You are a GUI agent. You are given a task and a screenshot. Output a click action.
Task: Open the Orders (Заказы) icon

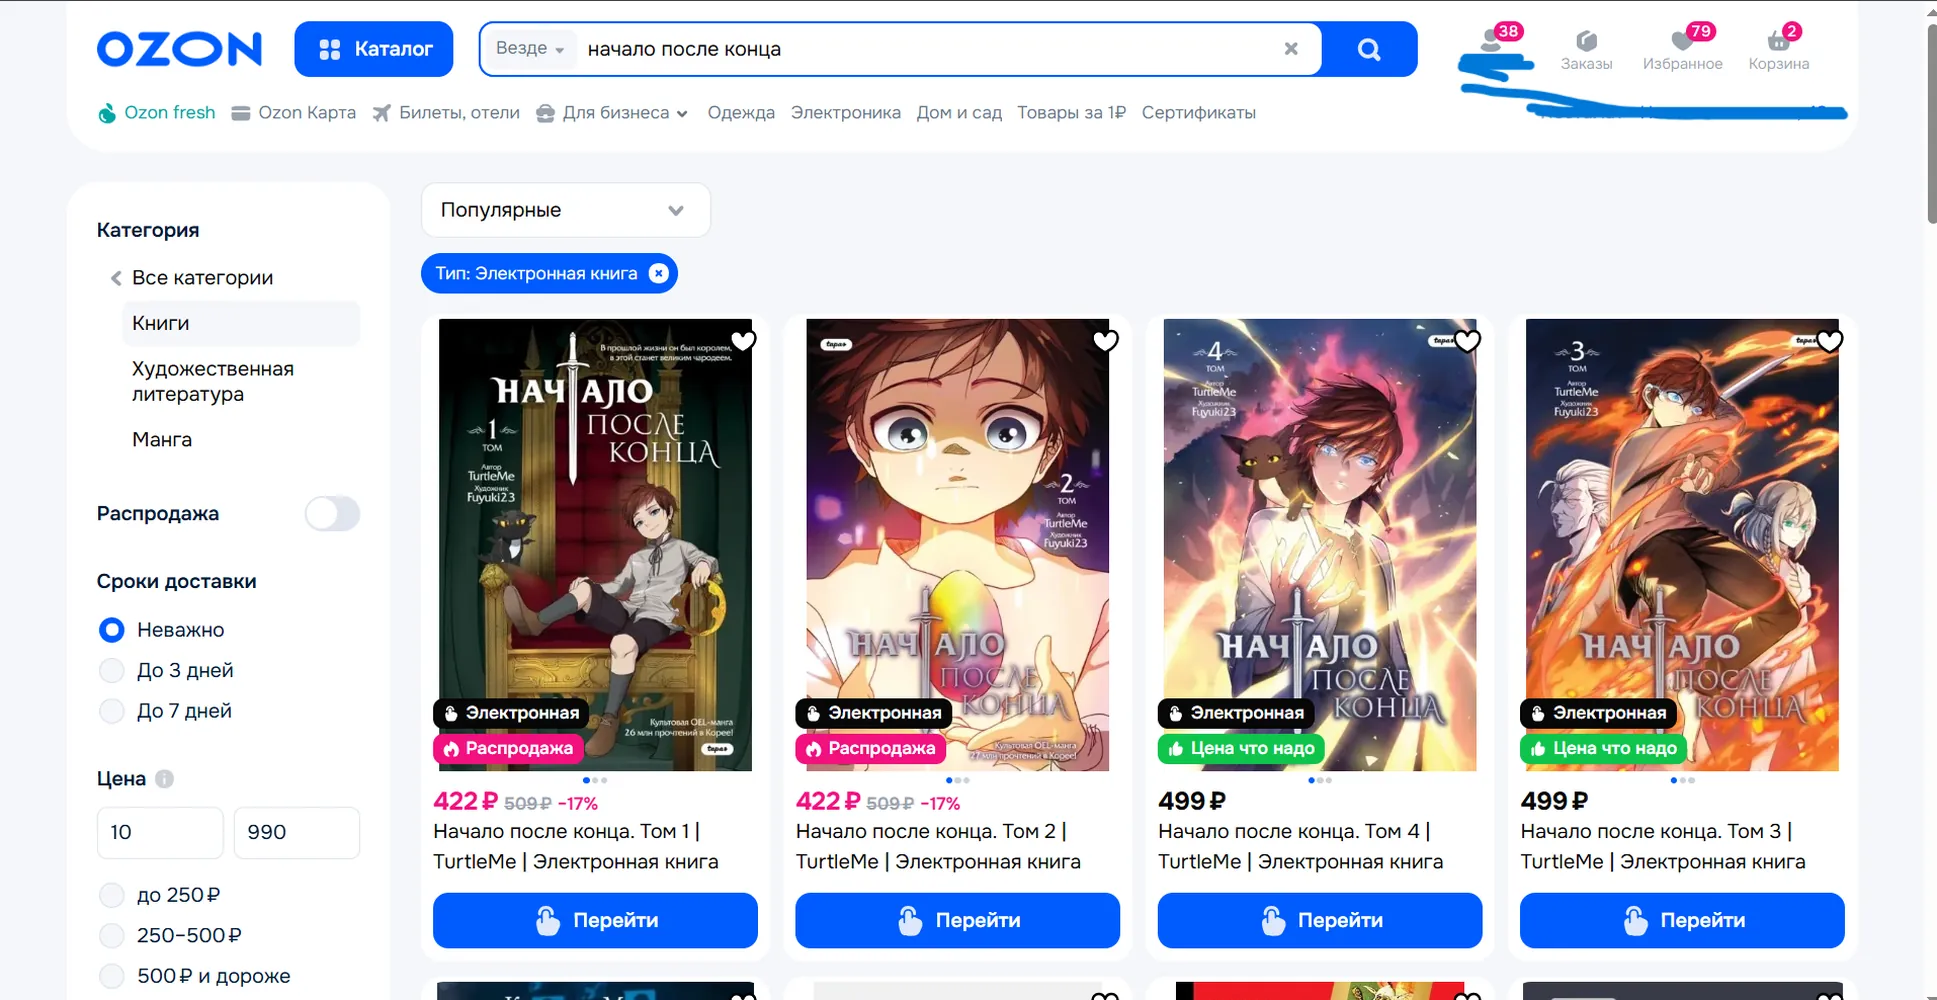click(1586, 50)
